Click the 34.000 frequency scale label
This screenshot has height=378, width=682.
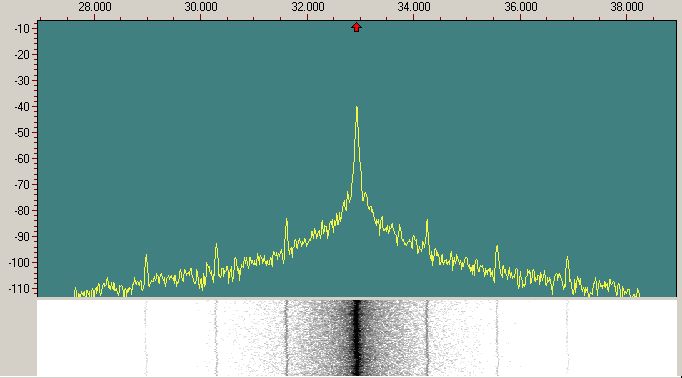tap(414, 7)
